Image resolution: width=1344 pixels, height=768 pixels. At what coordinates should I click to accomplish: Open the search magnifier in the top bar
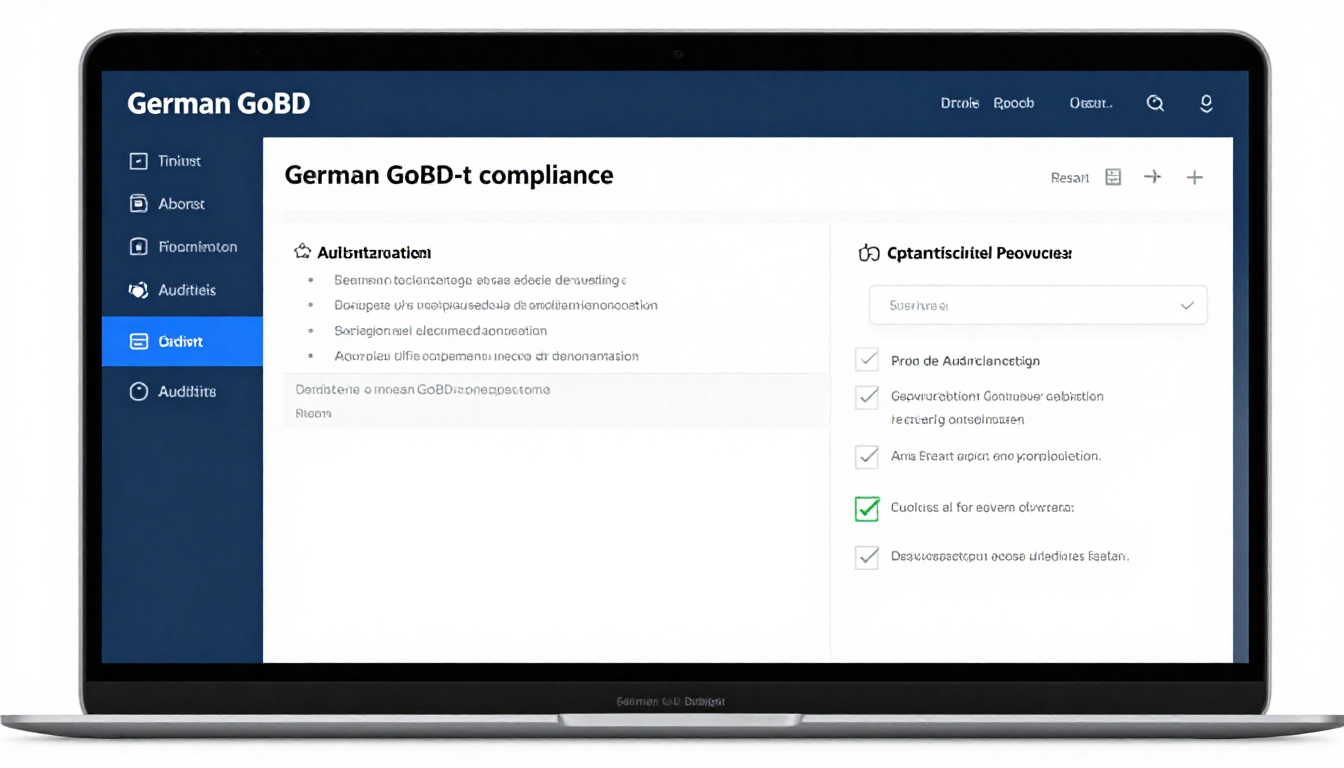(1156, 103)
